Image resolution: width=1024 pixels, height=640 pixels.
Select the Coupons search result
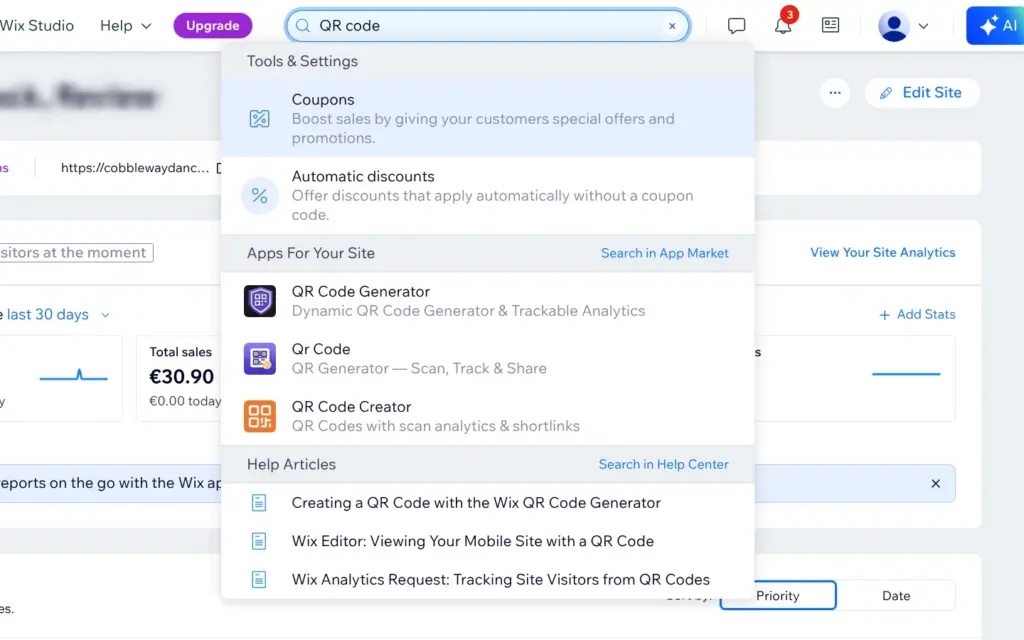tap(487, 118)
